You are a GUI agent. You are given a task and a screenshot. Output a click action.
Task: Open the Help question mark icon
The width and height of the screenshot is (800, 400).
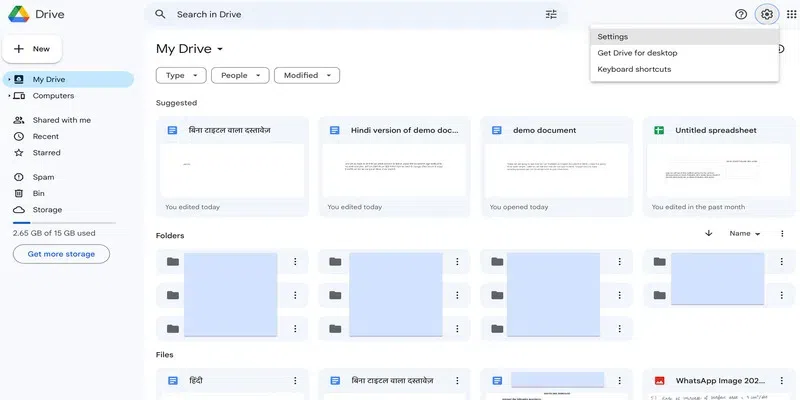[741, 15]
